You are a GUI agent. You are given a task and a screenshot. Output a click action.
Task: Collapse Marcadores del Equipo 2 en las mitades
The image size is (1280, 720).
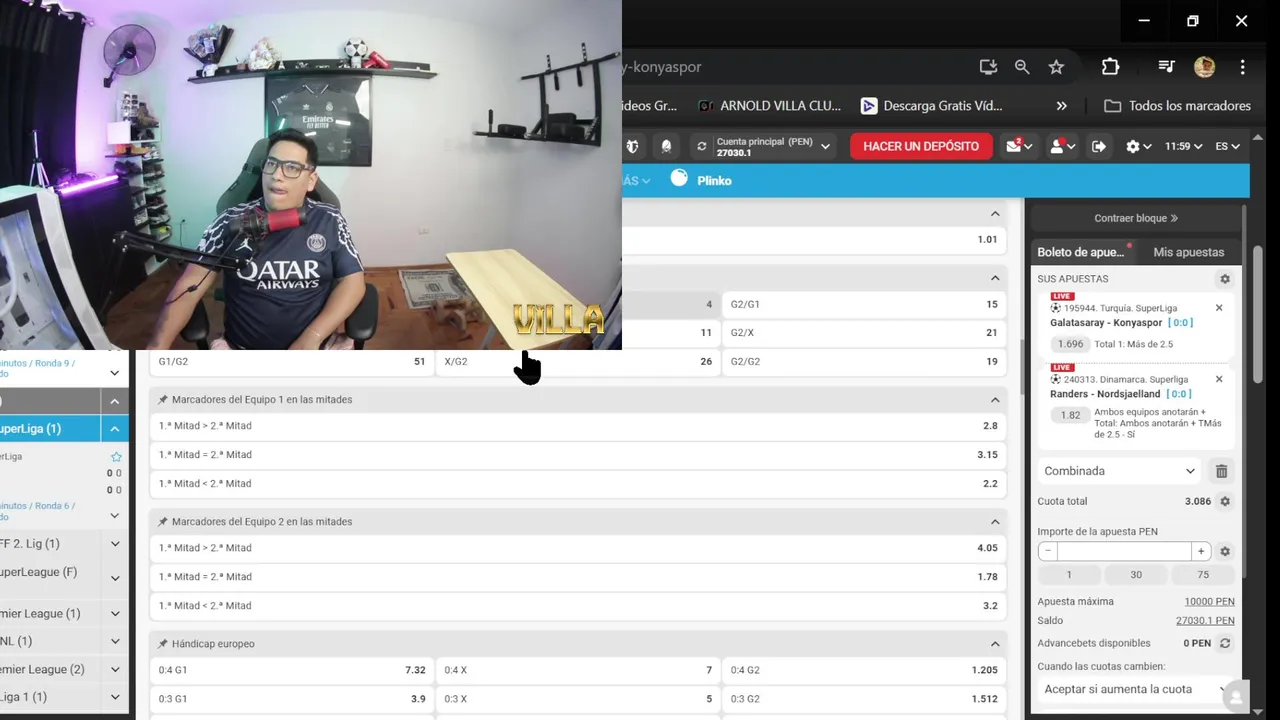pos(995,522)
